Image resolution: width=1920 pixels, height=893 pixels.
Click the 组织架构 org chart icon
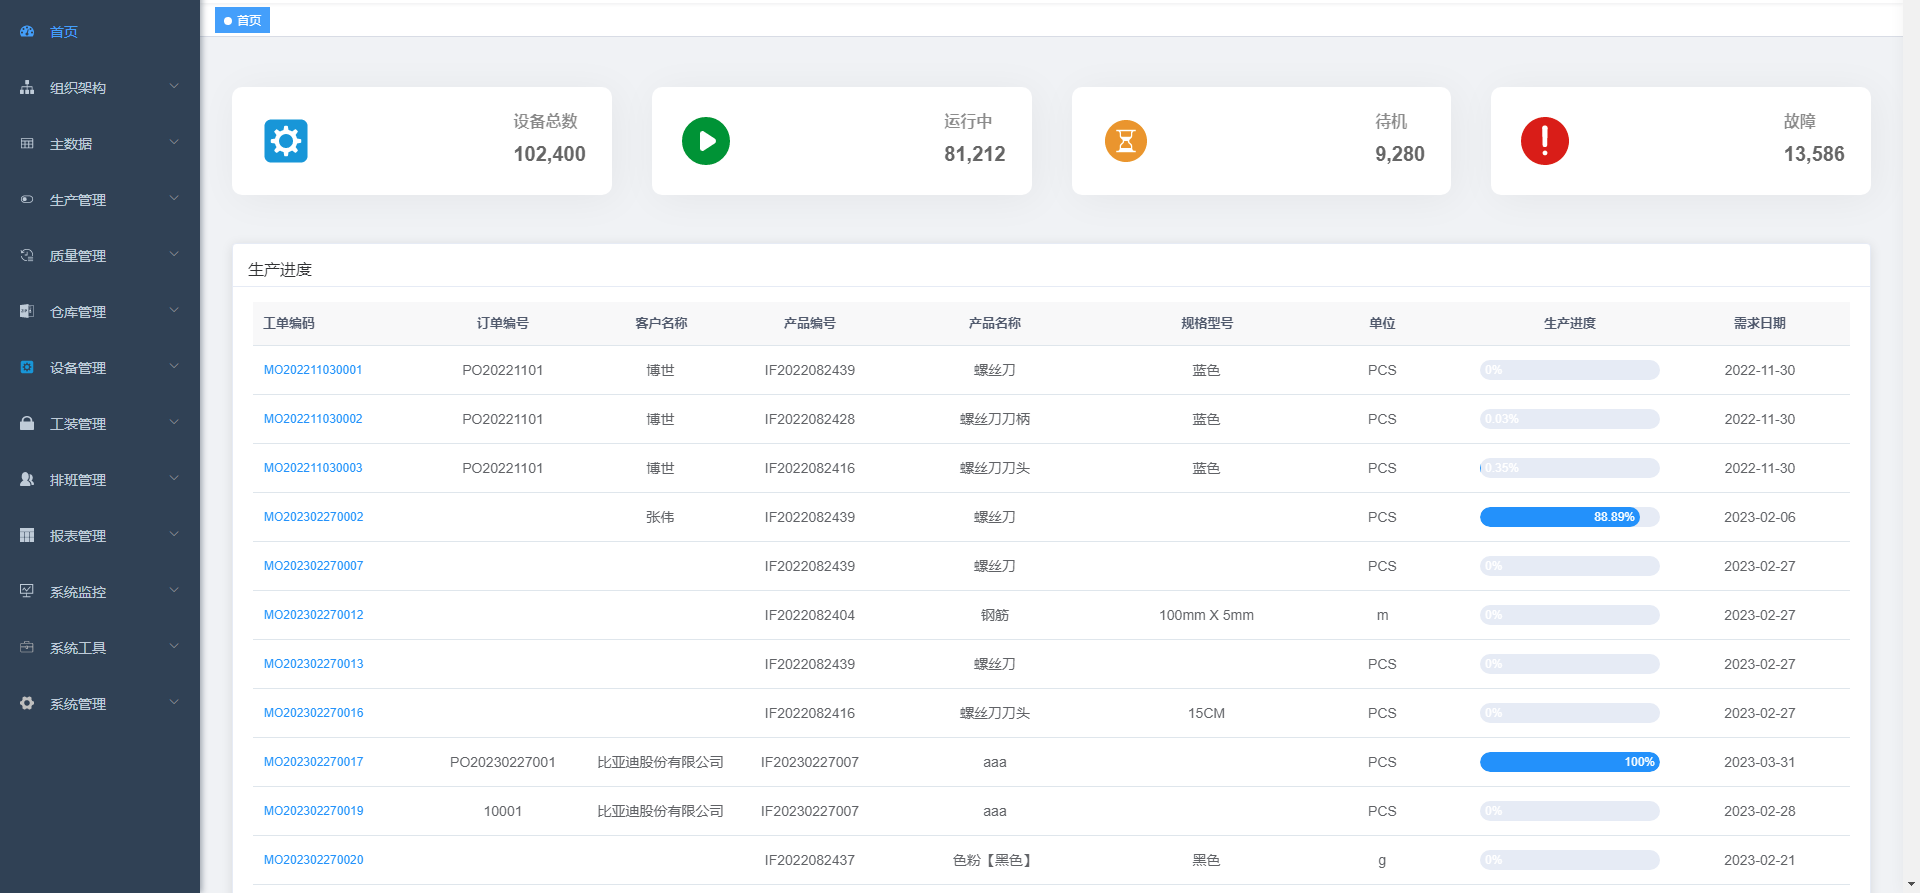tap(27, 88)
